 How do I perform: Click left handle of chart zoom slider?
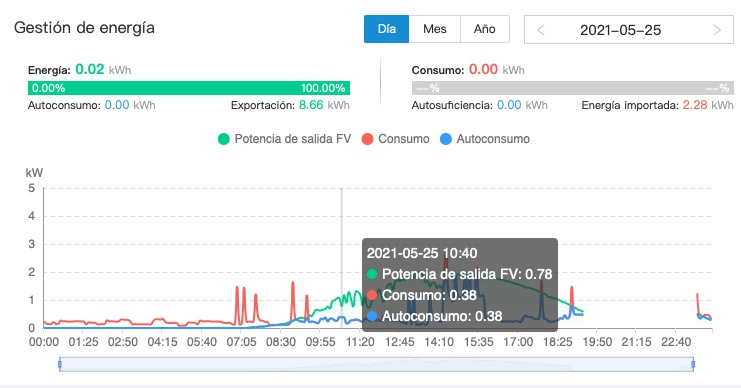coord(60,364)
